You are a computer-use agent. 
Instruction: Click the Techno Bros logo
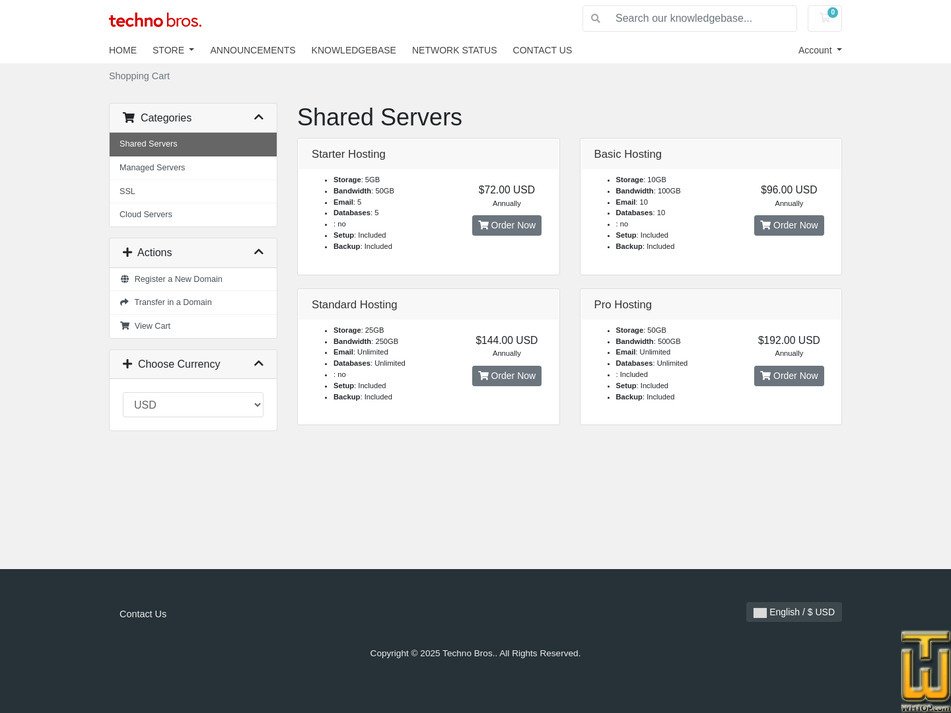pyautogui.click(x=155, y=20)
